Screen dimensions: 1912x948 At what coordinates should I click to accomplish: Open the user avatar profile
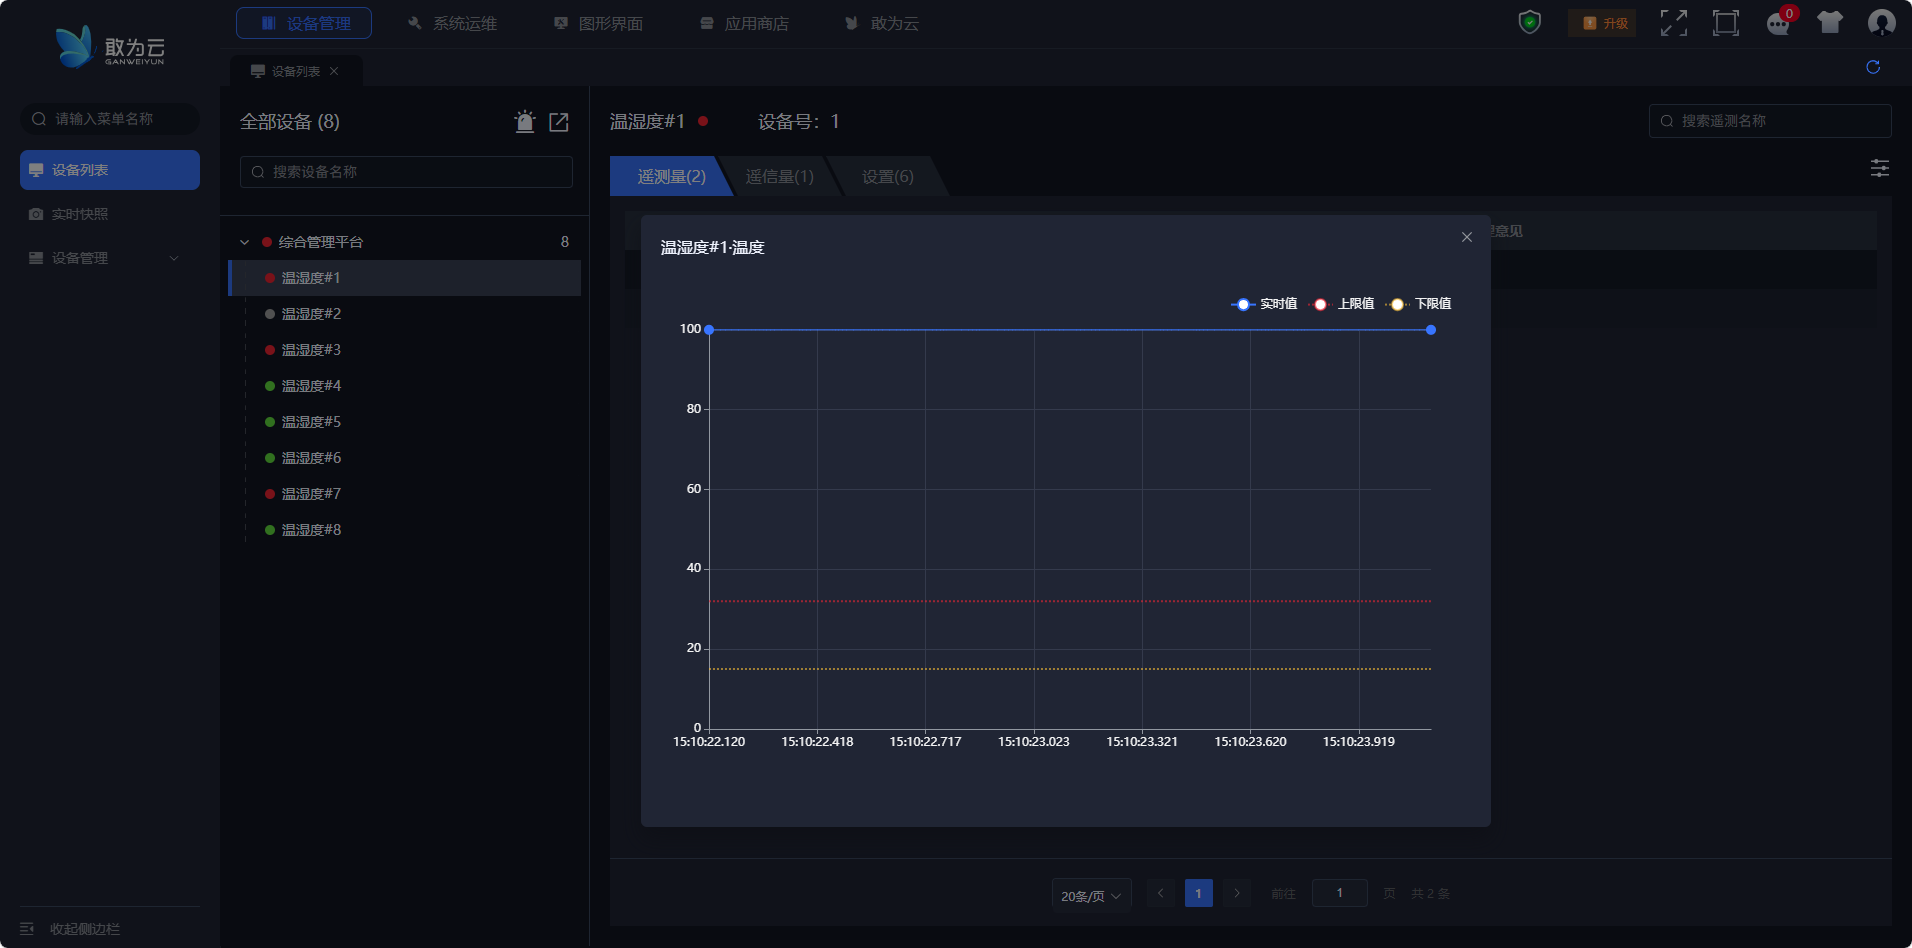[x=1881, y=23]
